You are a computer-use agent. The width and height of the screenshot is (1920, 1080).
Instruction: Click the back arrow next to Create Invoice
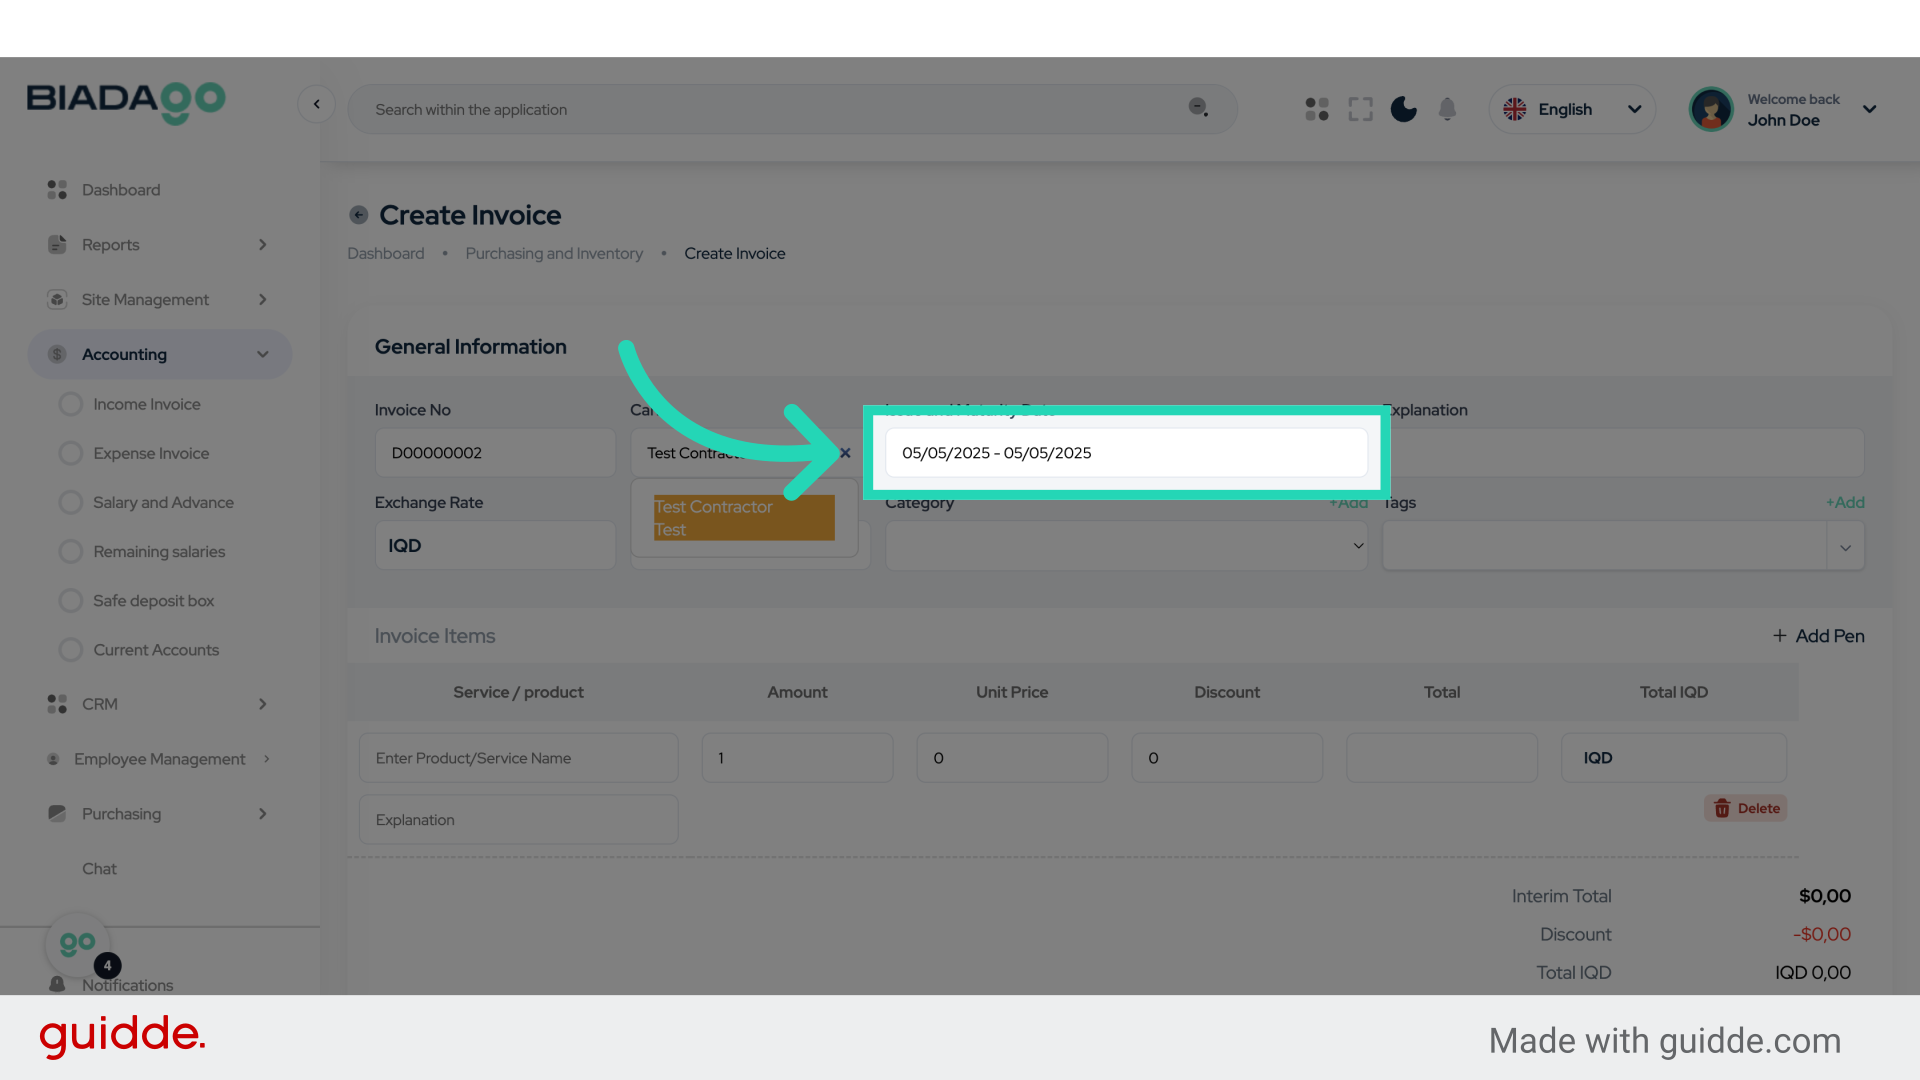[x=358, y=214]
